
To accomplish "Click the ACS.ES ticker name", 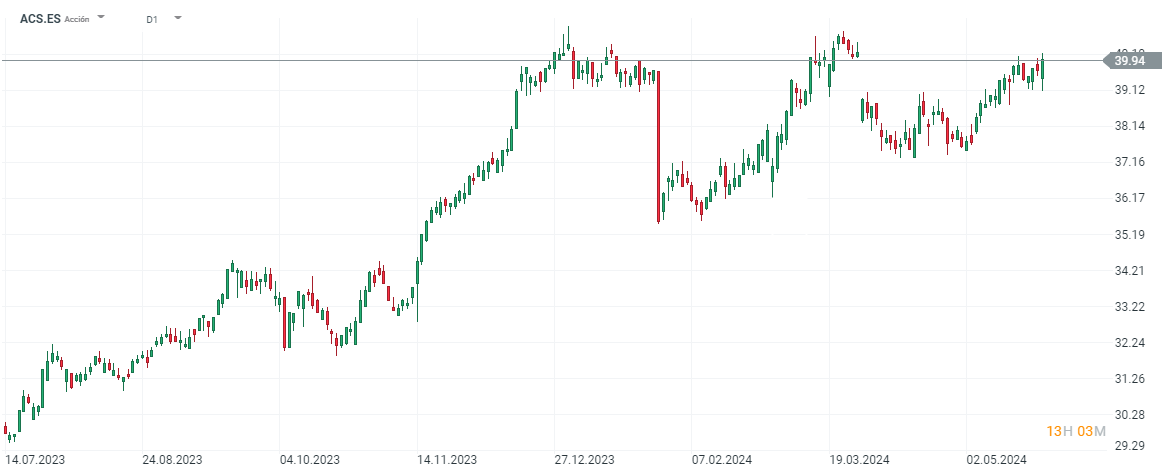I will (x=40, y=19).
